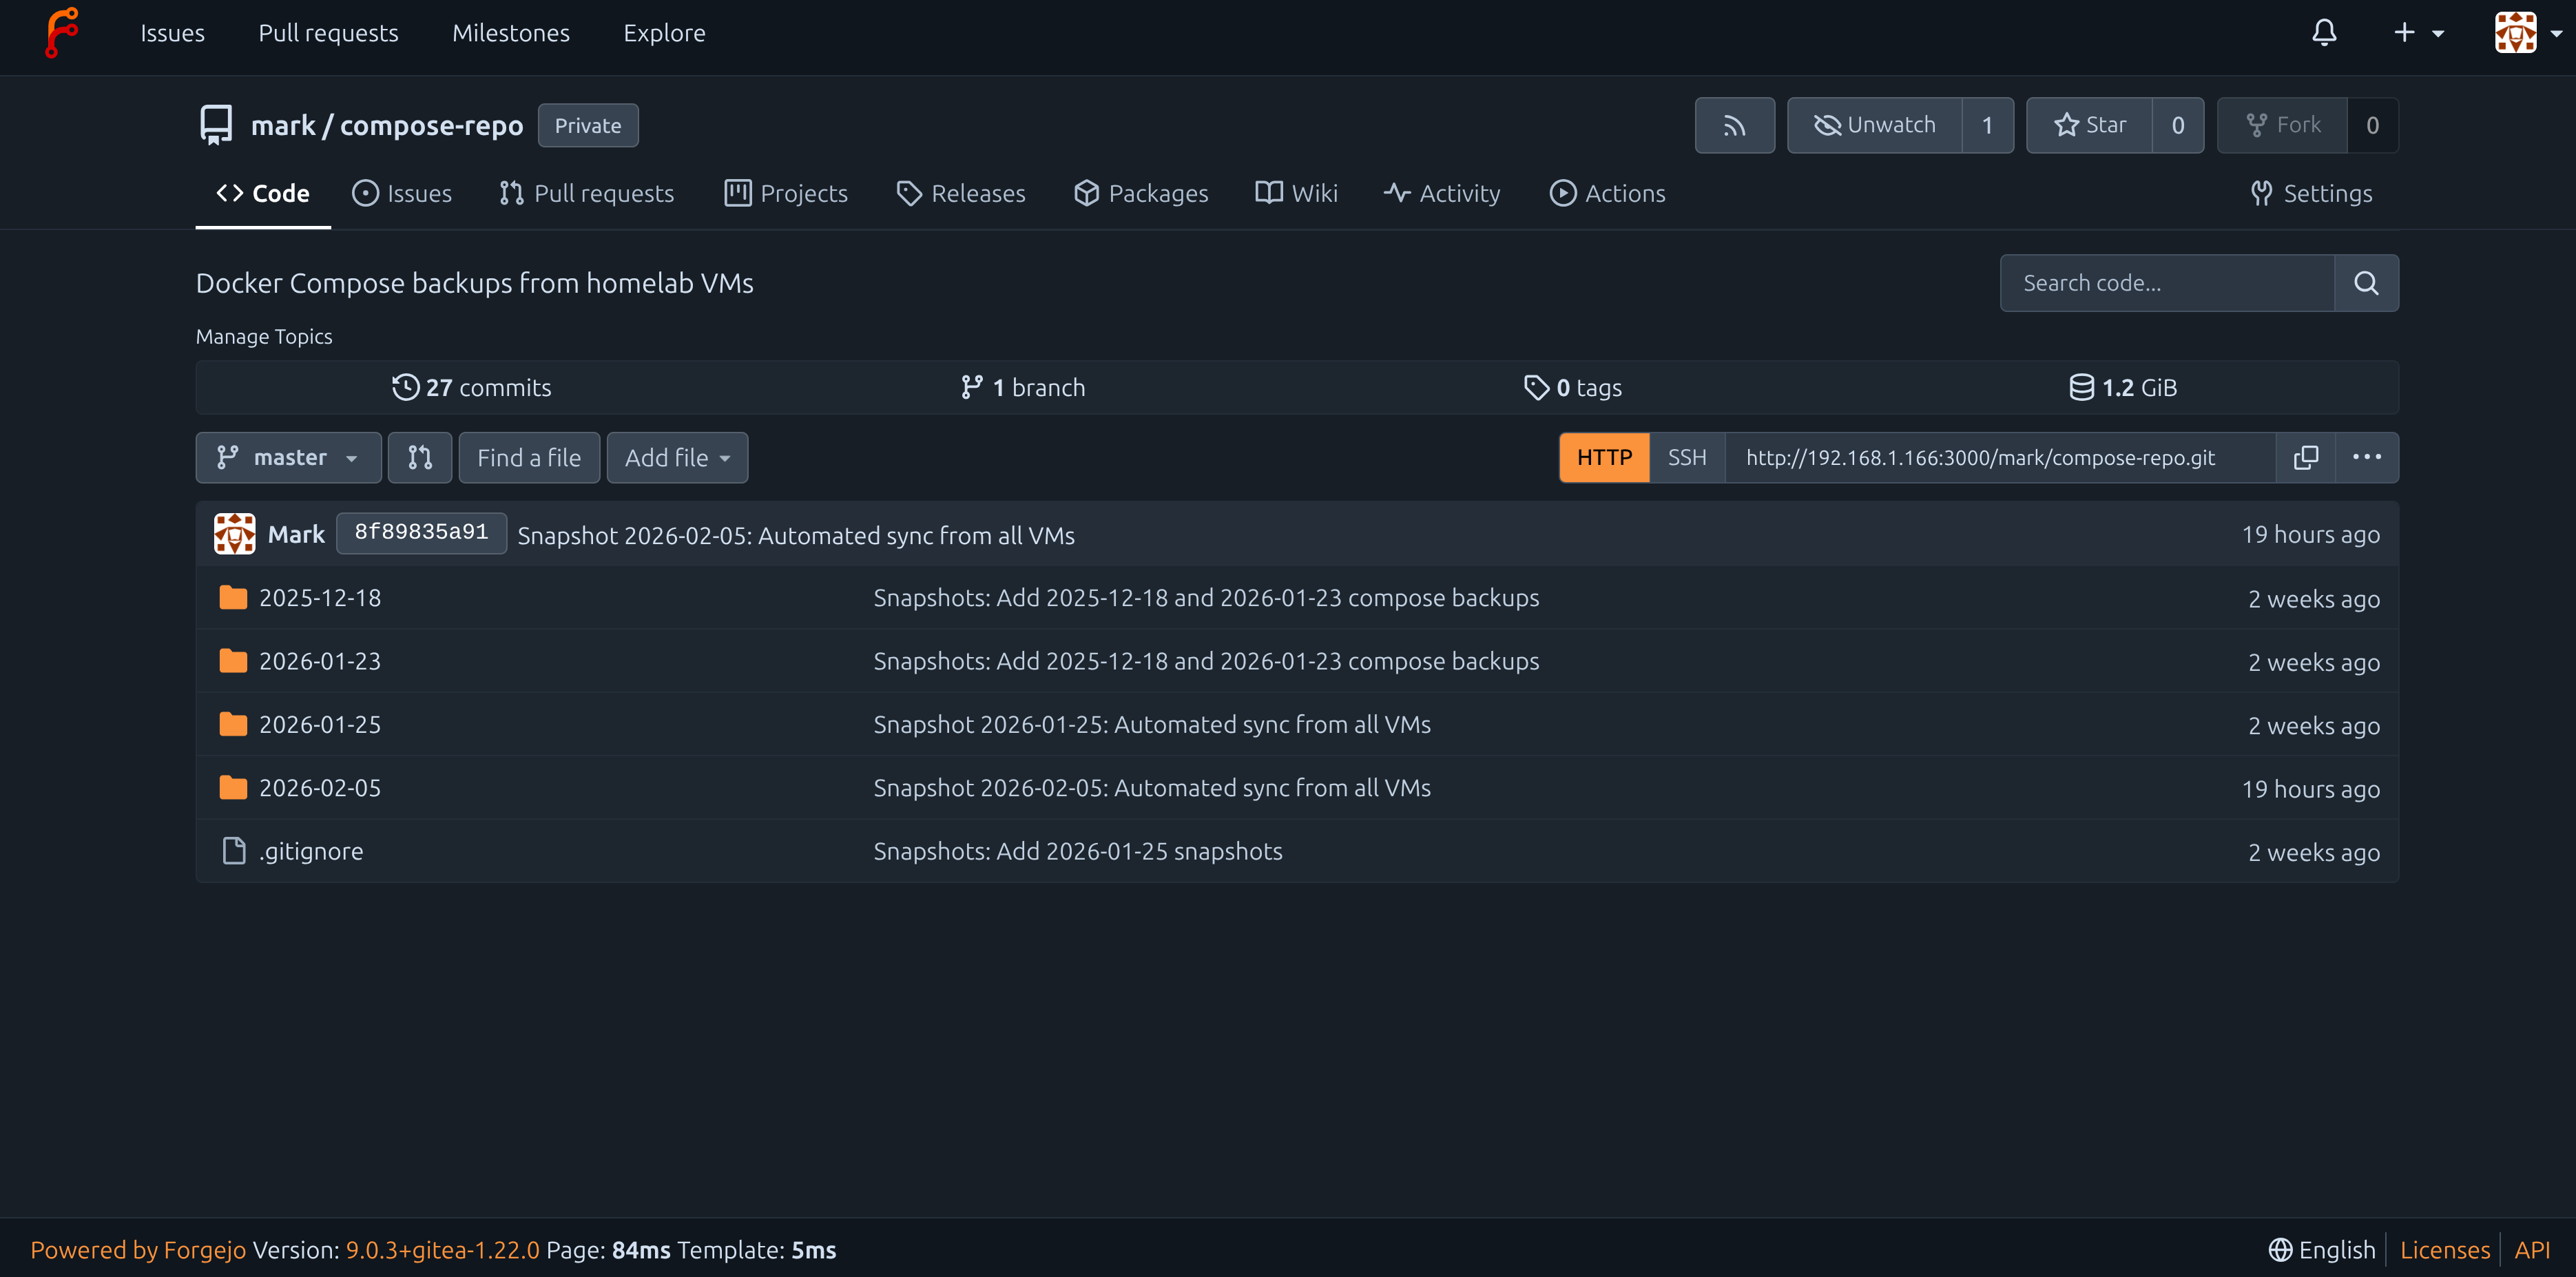Focus the Search code input field

click(x=2166, y=283)
